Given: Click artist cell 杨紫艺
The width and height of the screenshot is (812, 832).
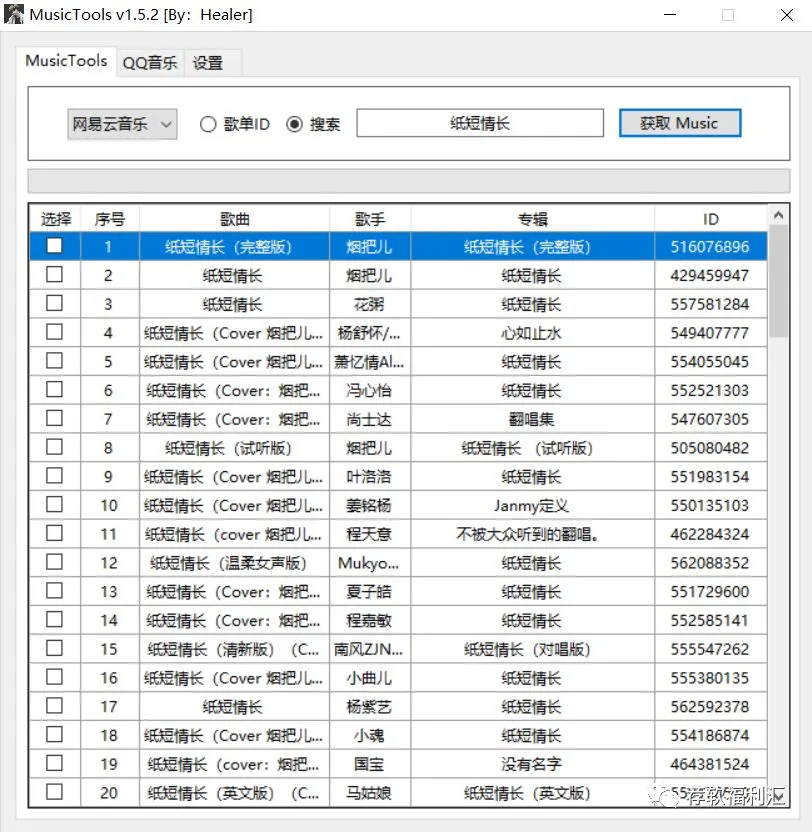Looking at the screenshot, I should pos(370,707).
